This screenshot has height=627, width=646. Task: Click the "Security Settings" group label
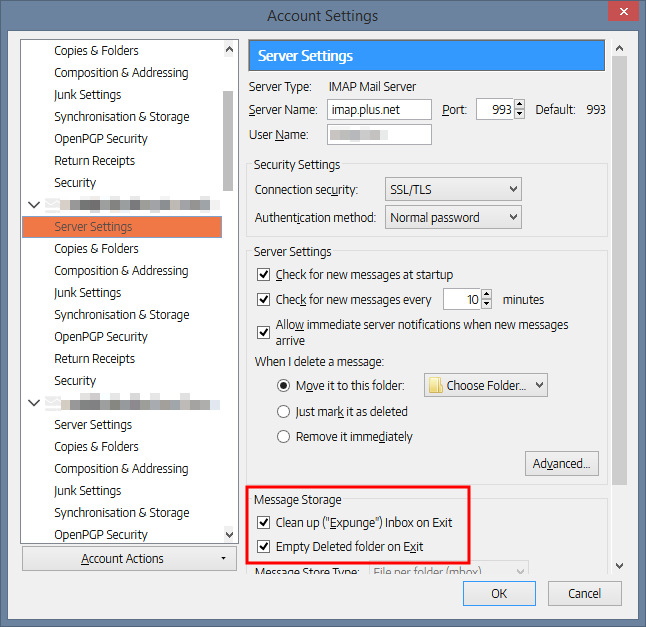point(297,165)
